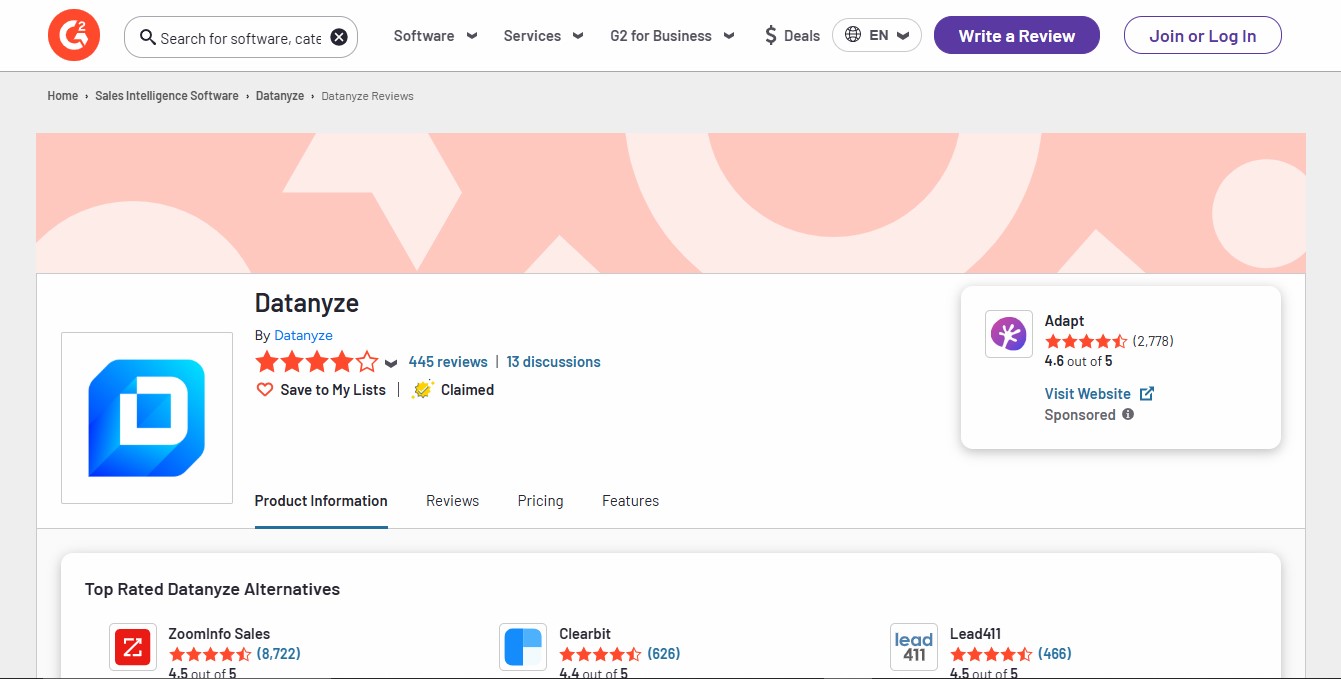Switch to the Pricing tab
The height and width of the screenshot is (679, 1341).
[x=541, y=501]
